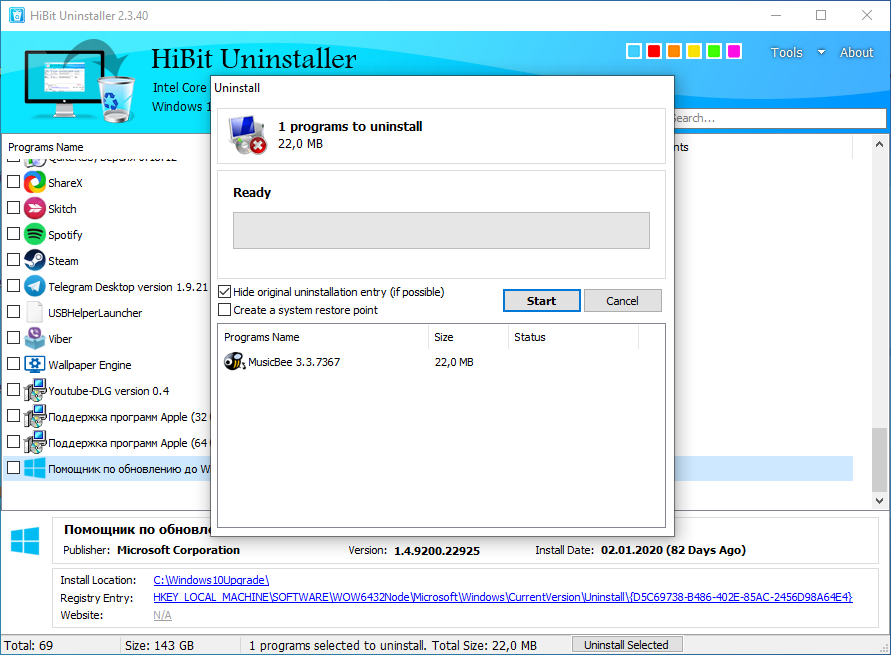Image resolution: width=891 pixels, height=655 pixels.
Task: Click the Size column header in dialog
Action: (444, 337)
